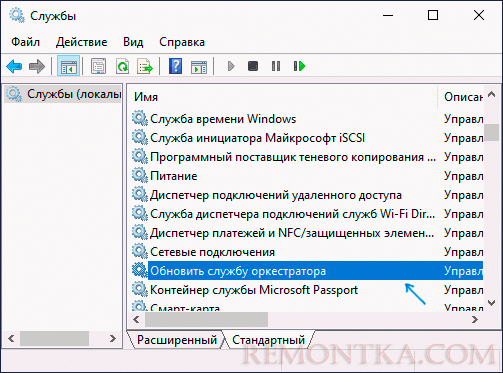
Task: Select Сетевые подключения service row
Action: point(307,252)
